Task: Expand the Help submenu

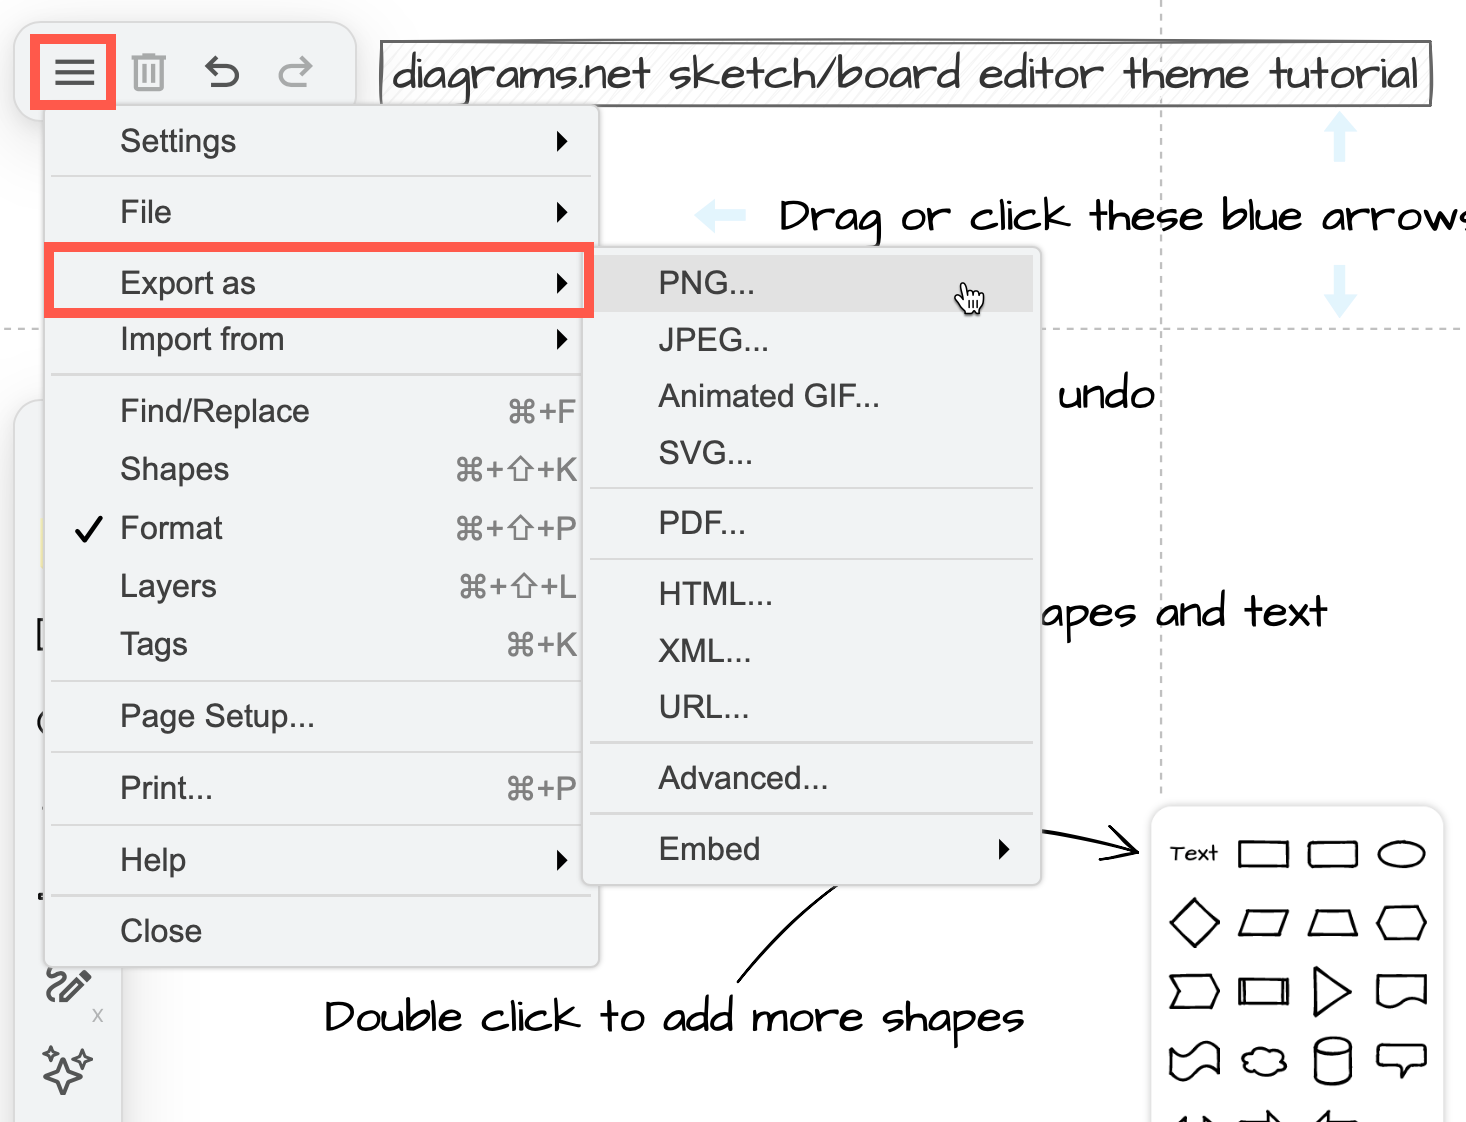Action: (x=322, y=860)
